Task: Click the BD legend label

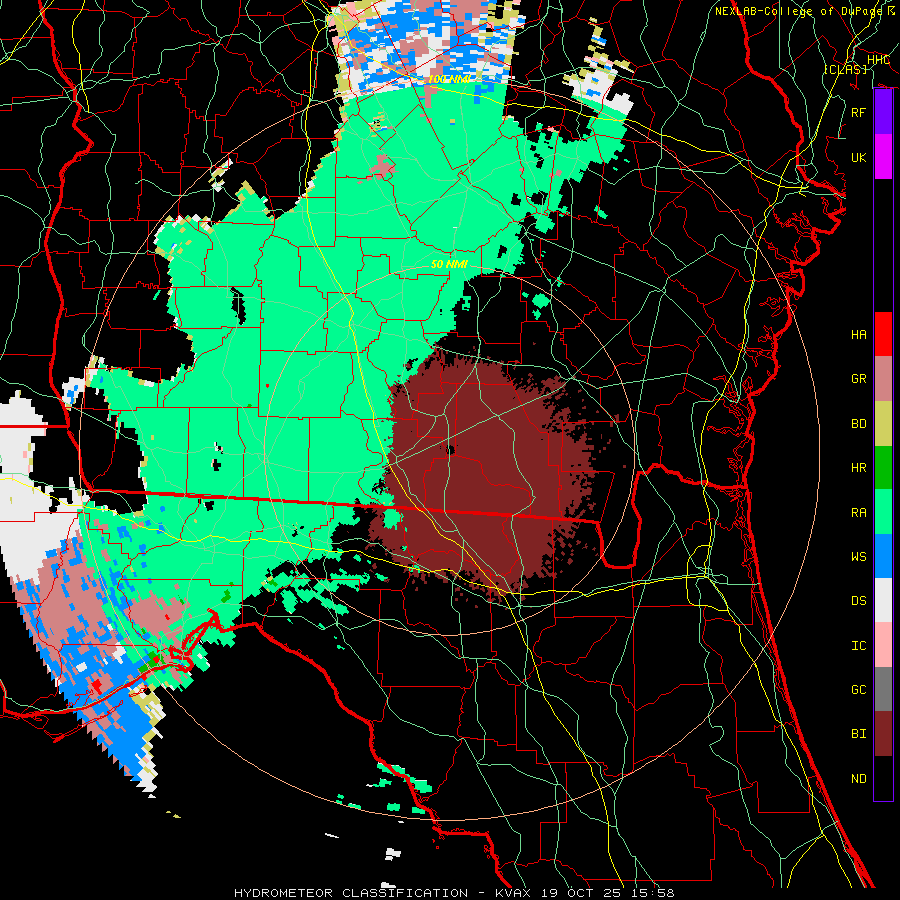Action: click(x=858, y=424)
